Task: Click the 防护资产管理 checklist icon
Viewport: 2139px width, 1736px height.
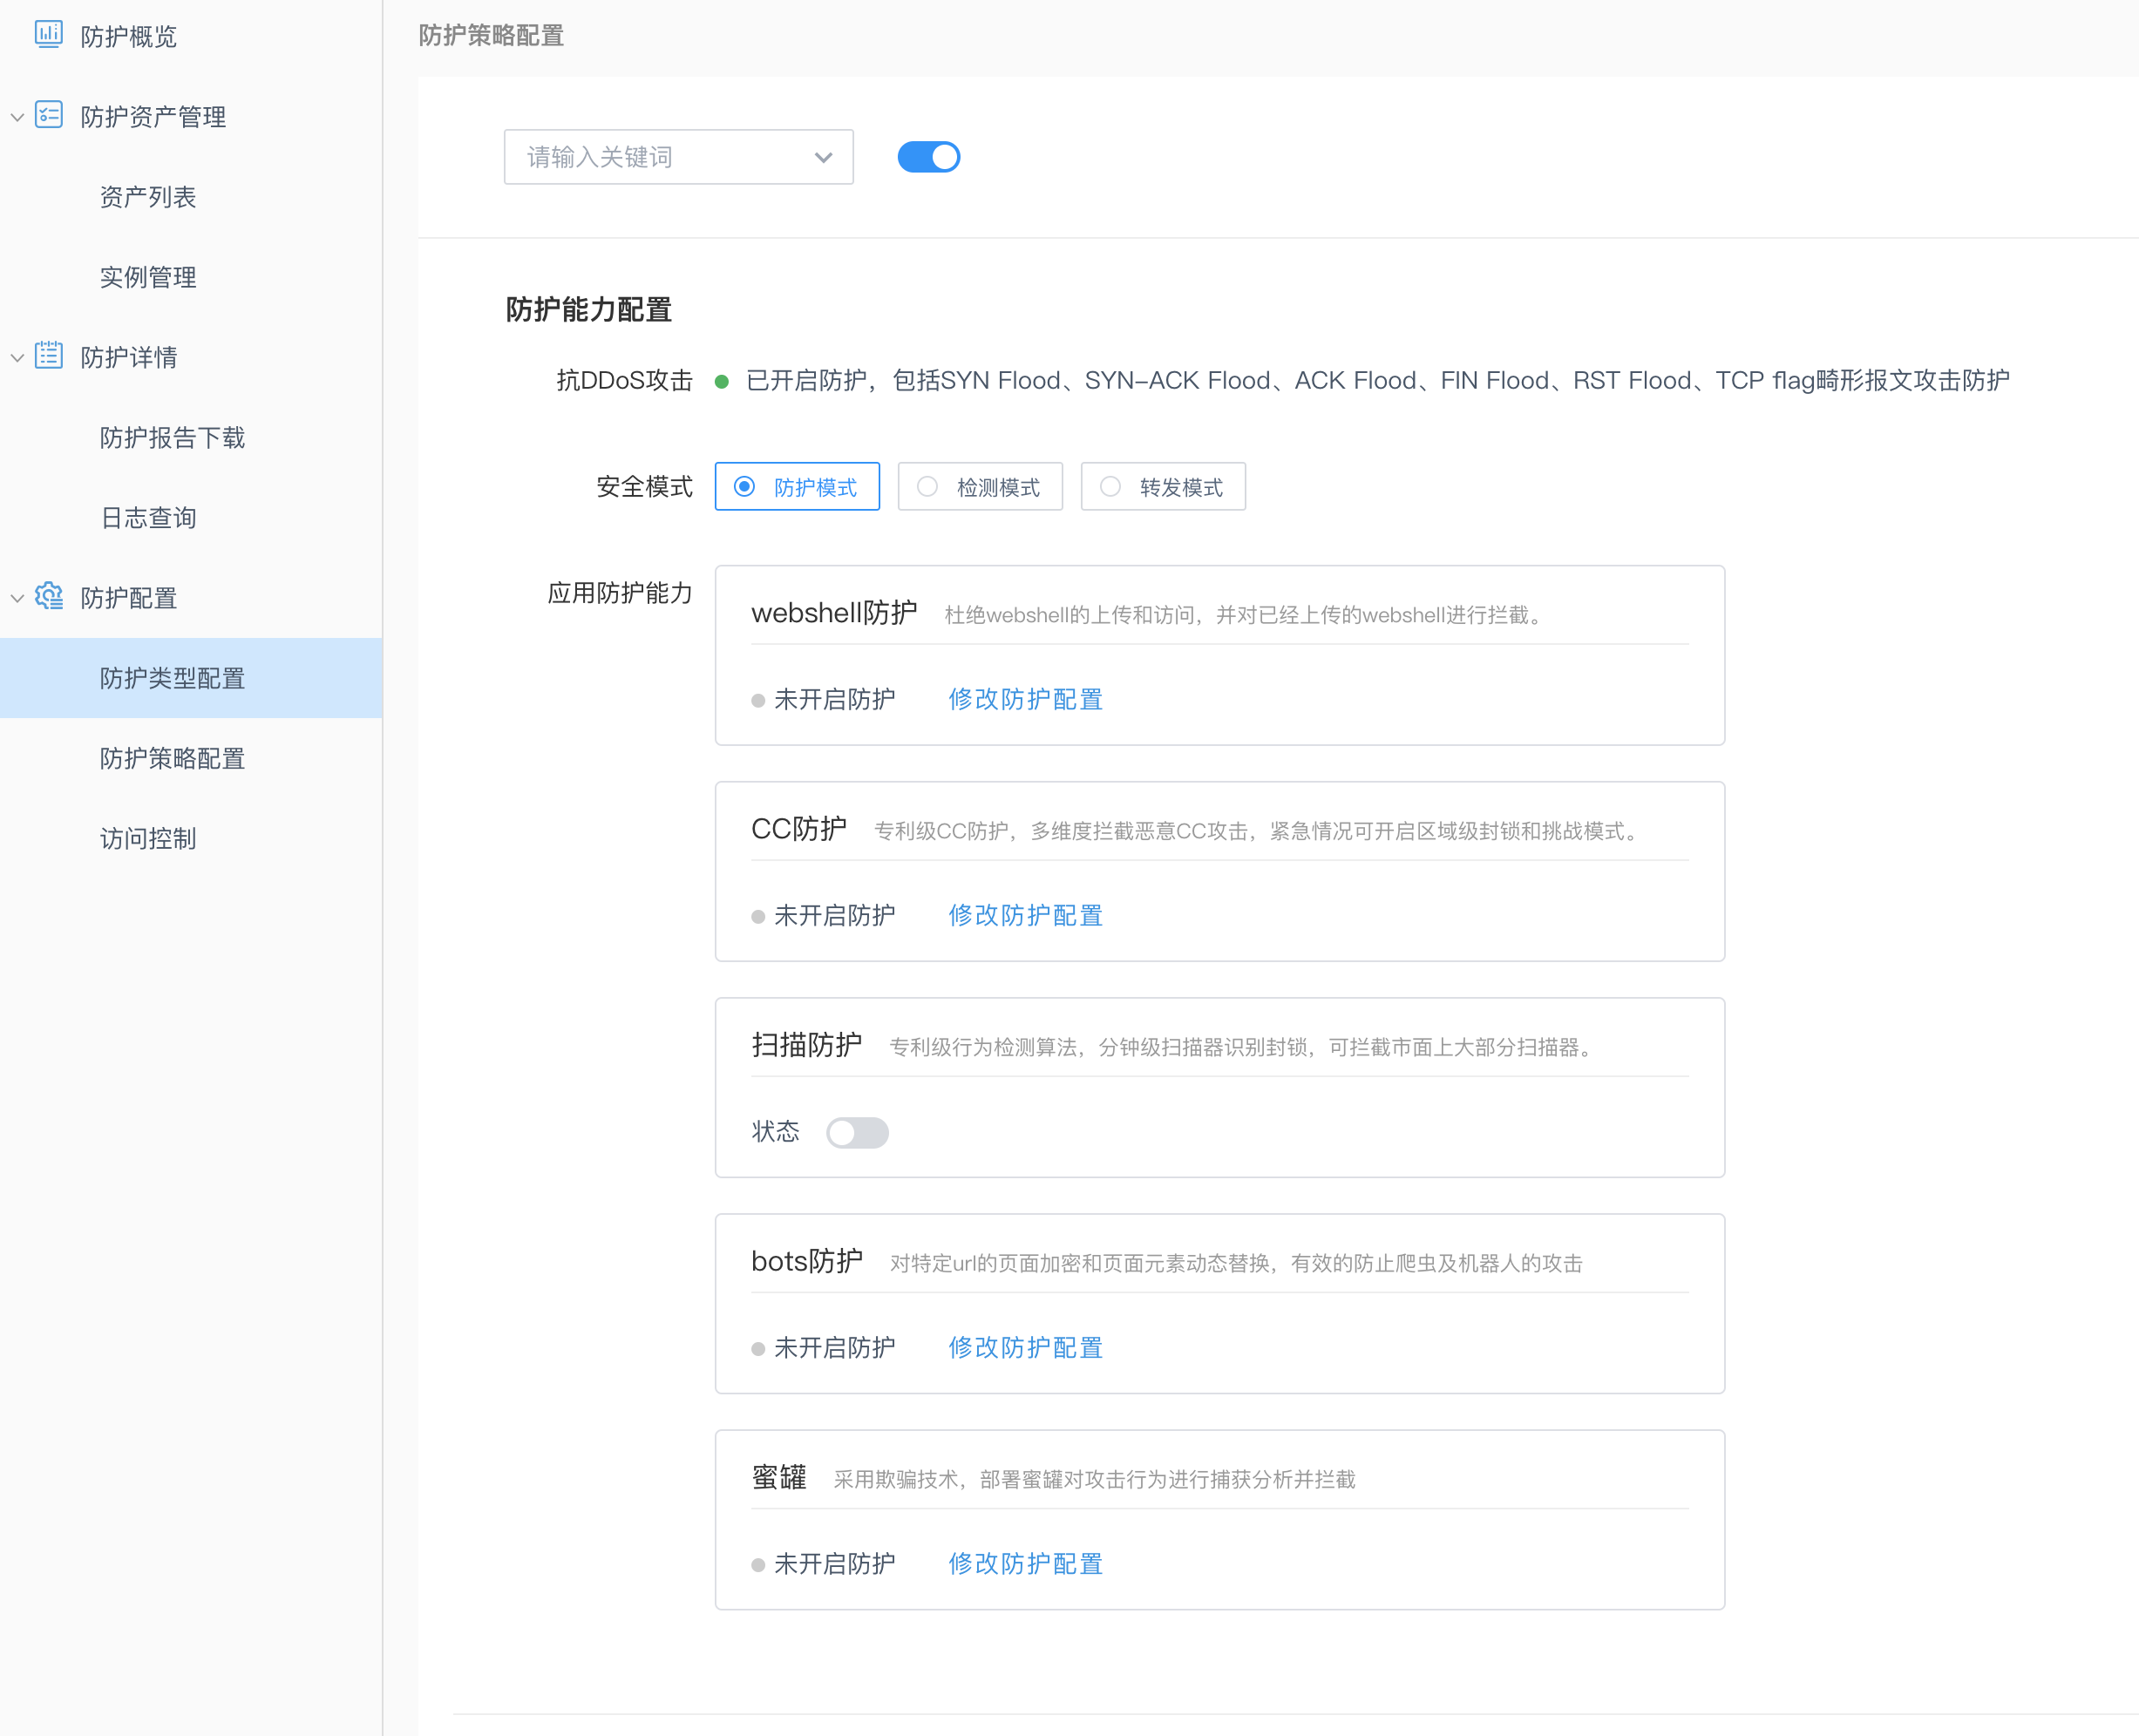Action: pyautogui.click(x=48, y=115)
